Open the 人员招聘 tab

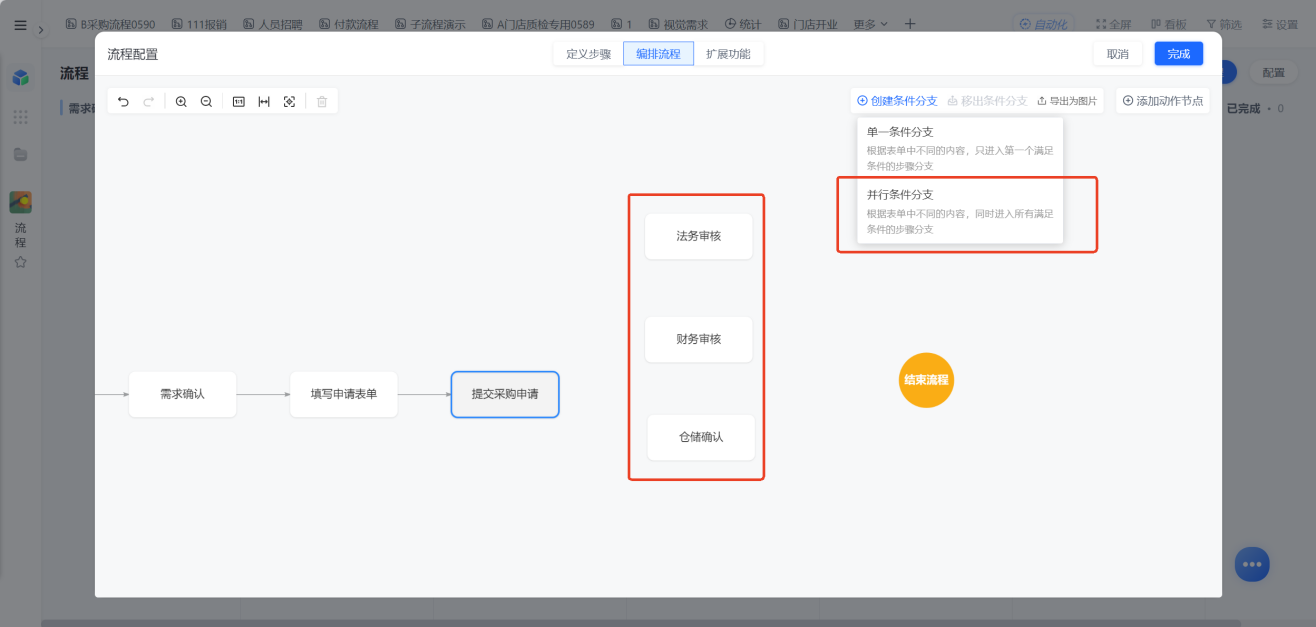pos(272,24)
